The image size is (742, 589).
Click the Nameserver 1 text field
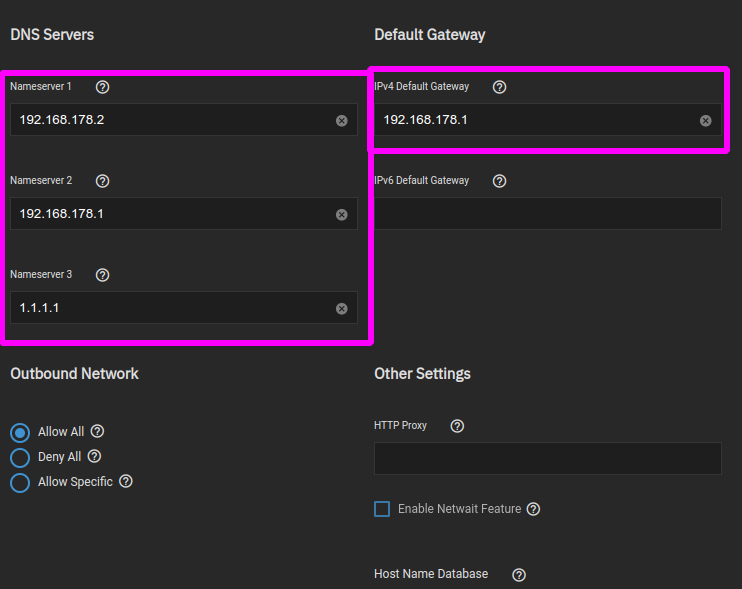point(170,120)
